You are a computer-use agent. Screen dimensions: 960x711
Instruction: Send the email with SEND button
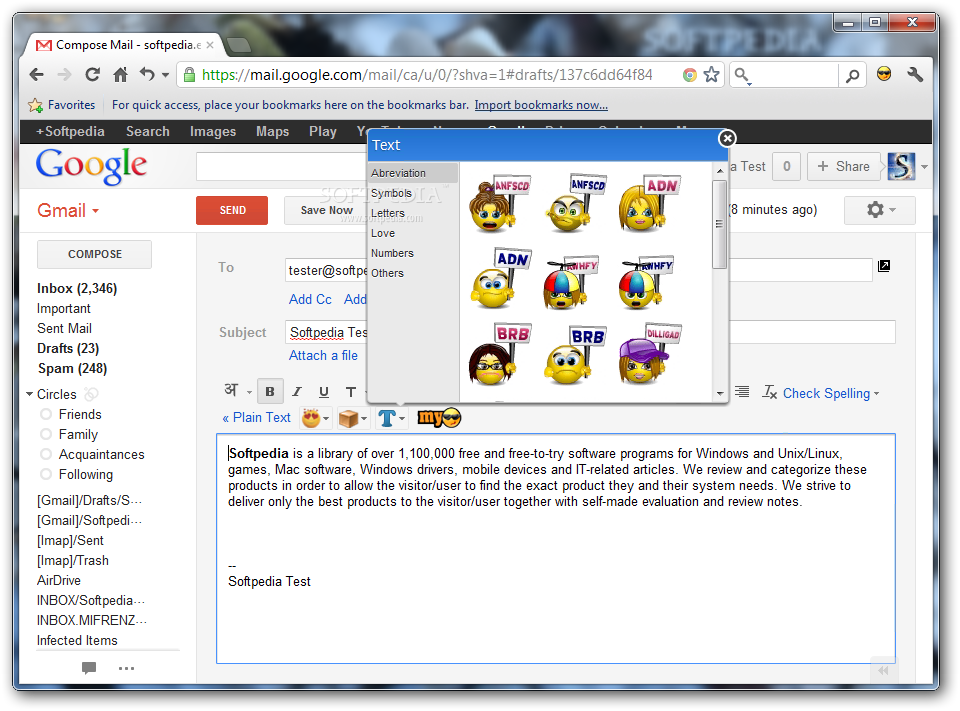coord(232,210)
